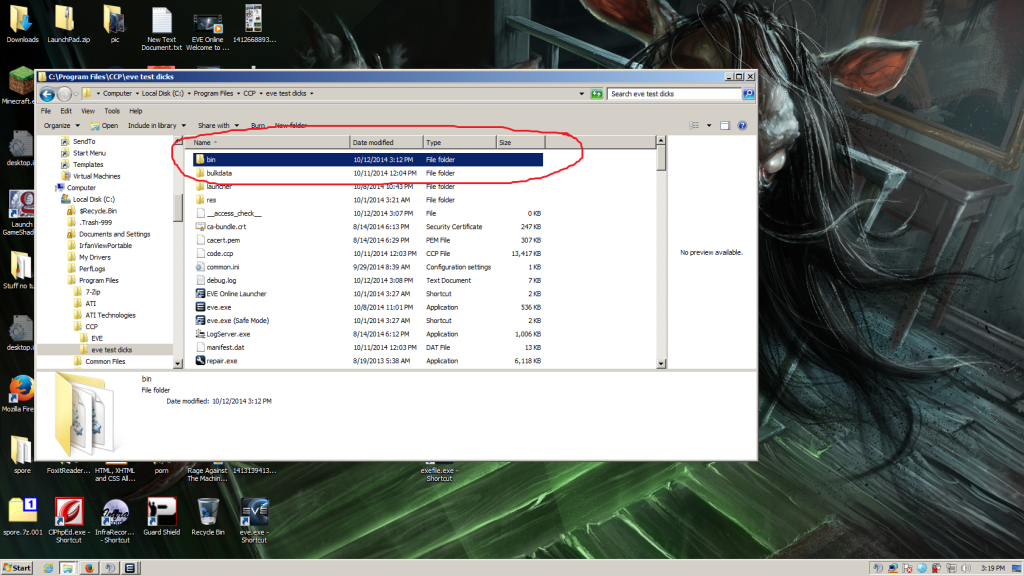Select the spore.7z.001 desktop icon
This screenshot has width=1024, height=576.
pos(22,516)
